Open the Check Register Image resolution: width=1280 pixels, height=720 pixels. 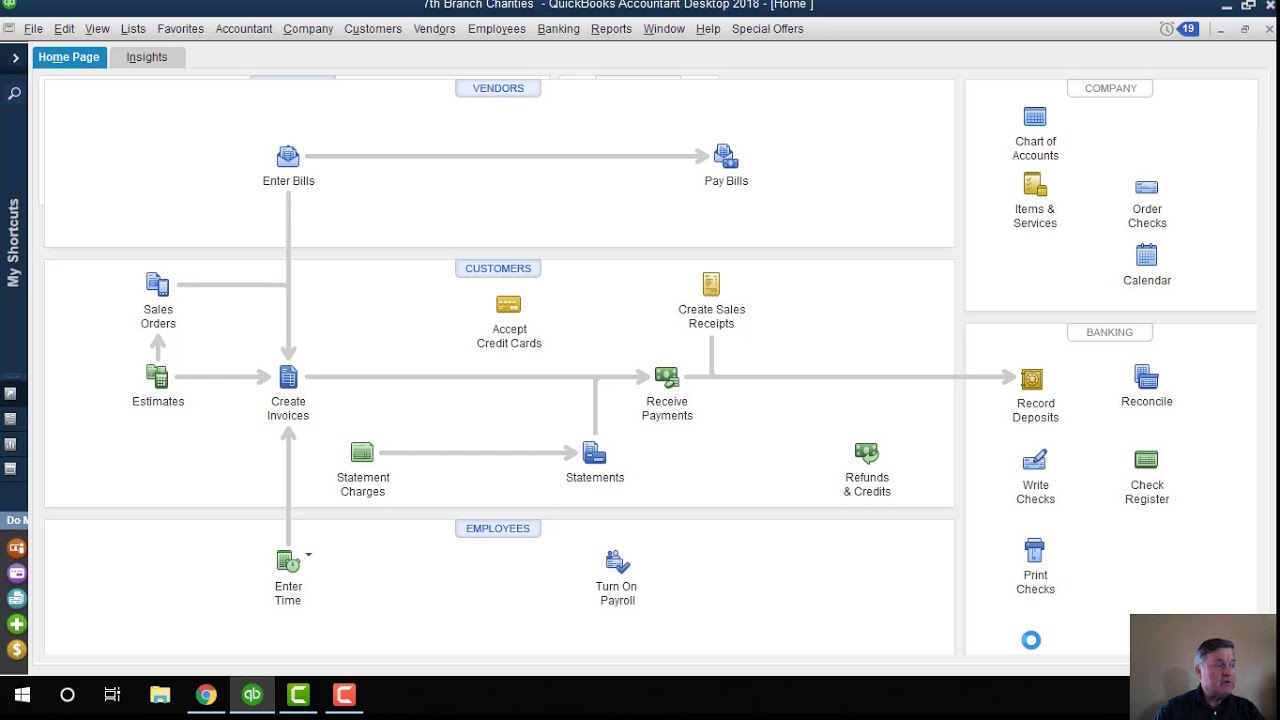coord(1146,460)
